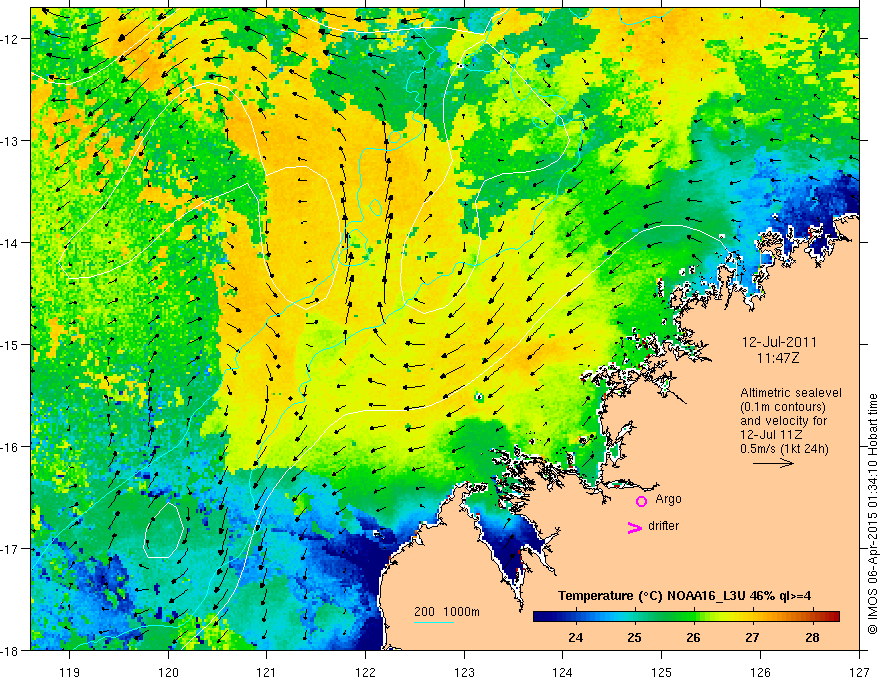This screenshot has width=880, height=680.
Task: Click the '200 1000m' bathymetry label
Action: pos(447,612)
